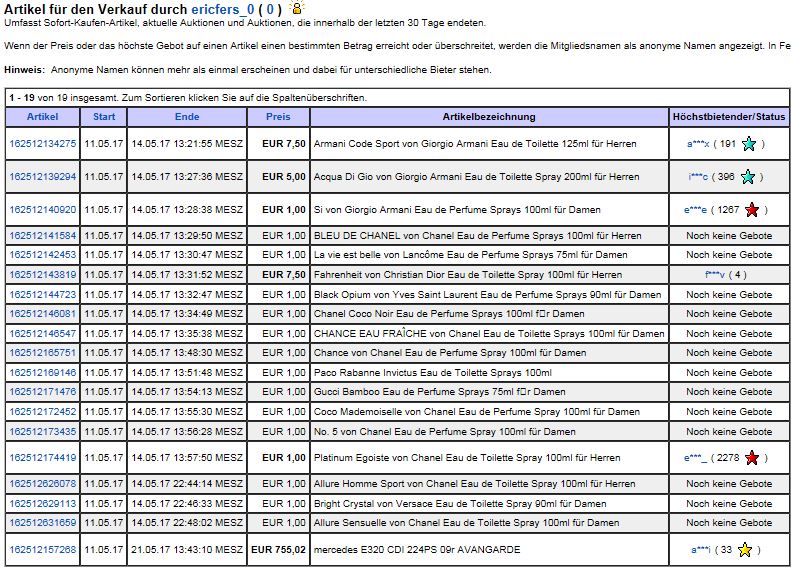Open item 162512157268

click(x=43, y=550)
